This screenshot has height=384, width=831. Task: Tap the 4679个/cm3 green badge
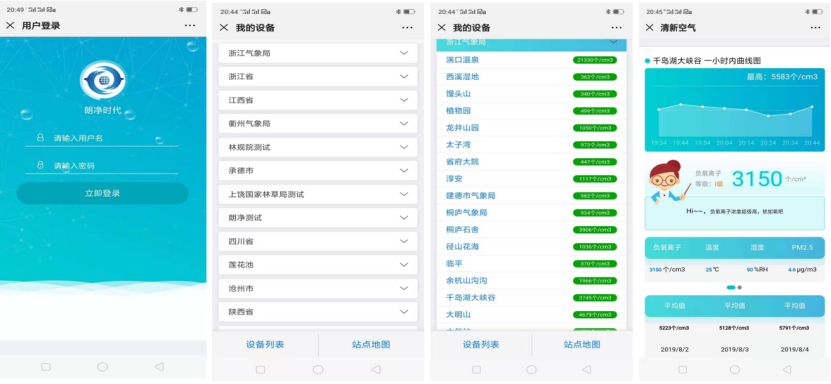(595, 315)
